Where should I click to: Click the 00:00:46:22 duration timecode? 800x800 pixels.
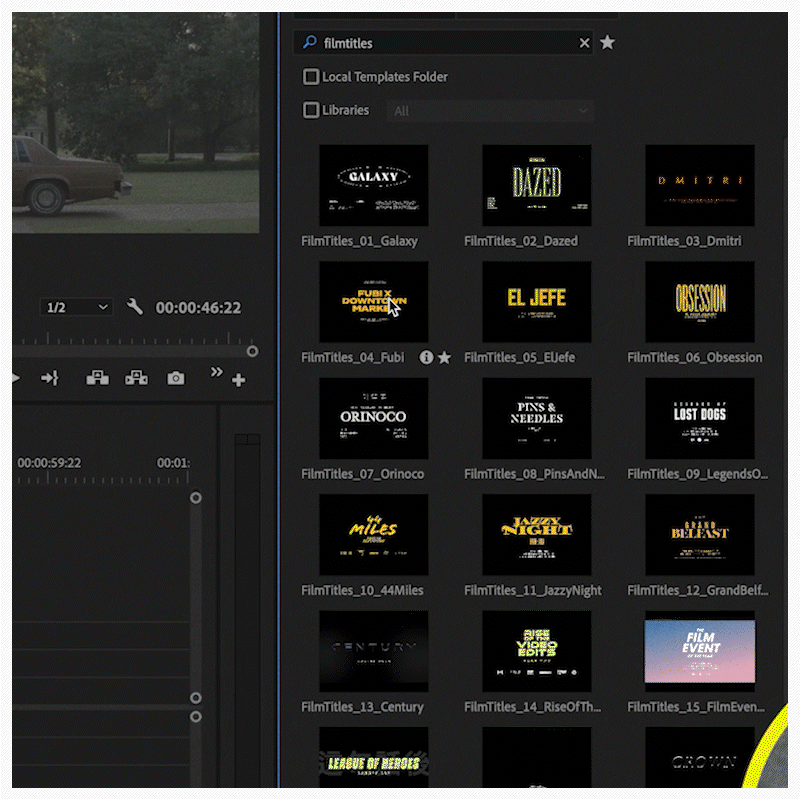[x=198, y=308]
